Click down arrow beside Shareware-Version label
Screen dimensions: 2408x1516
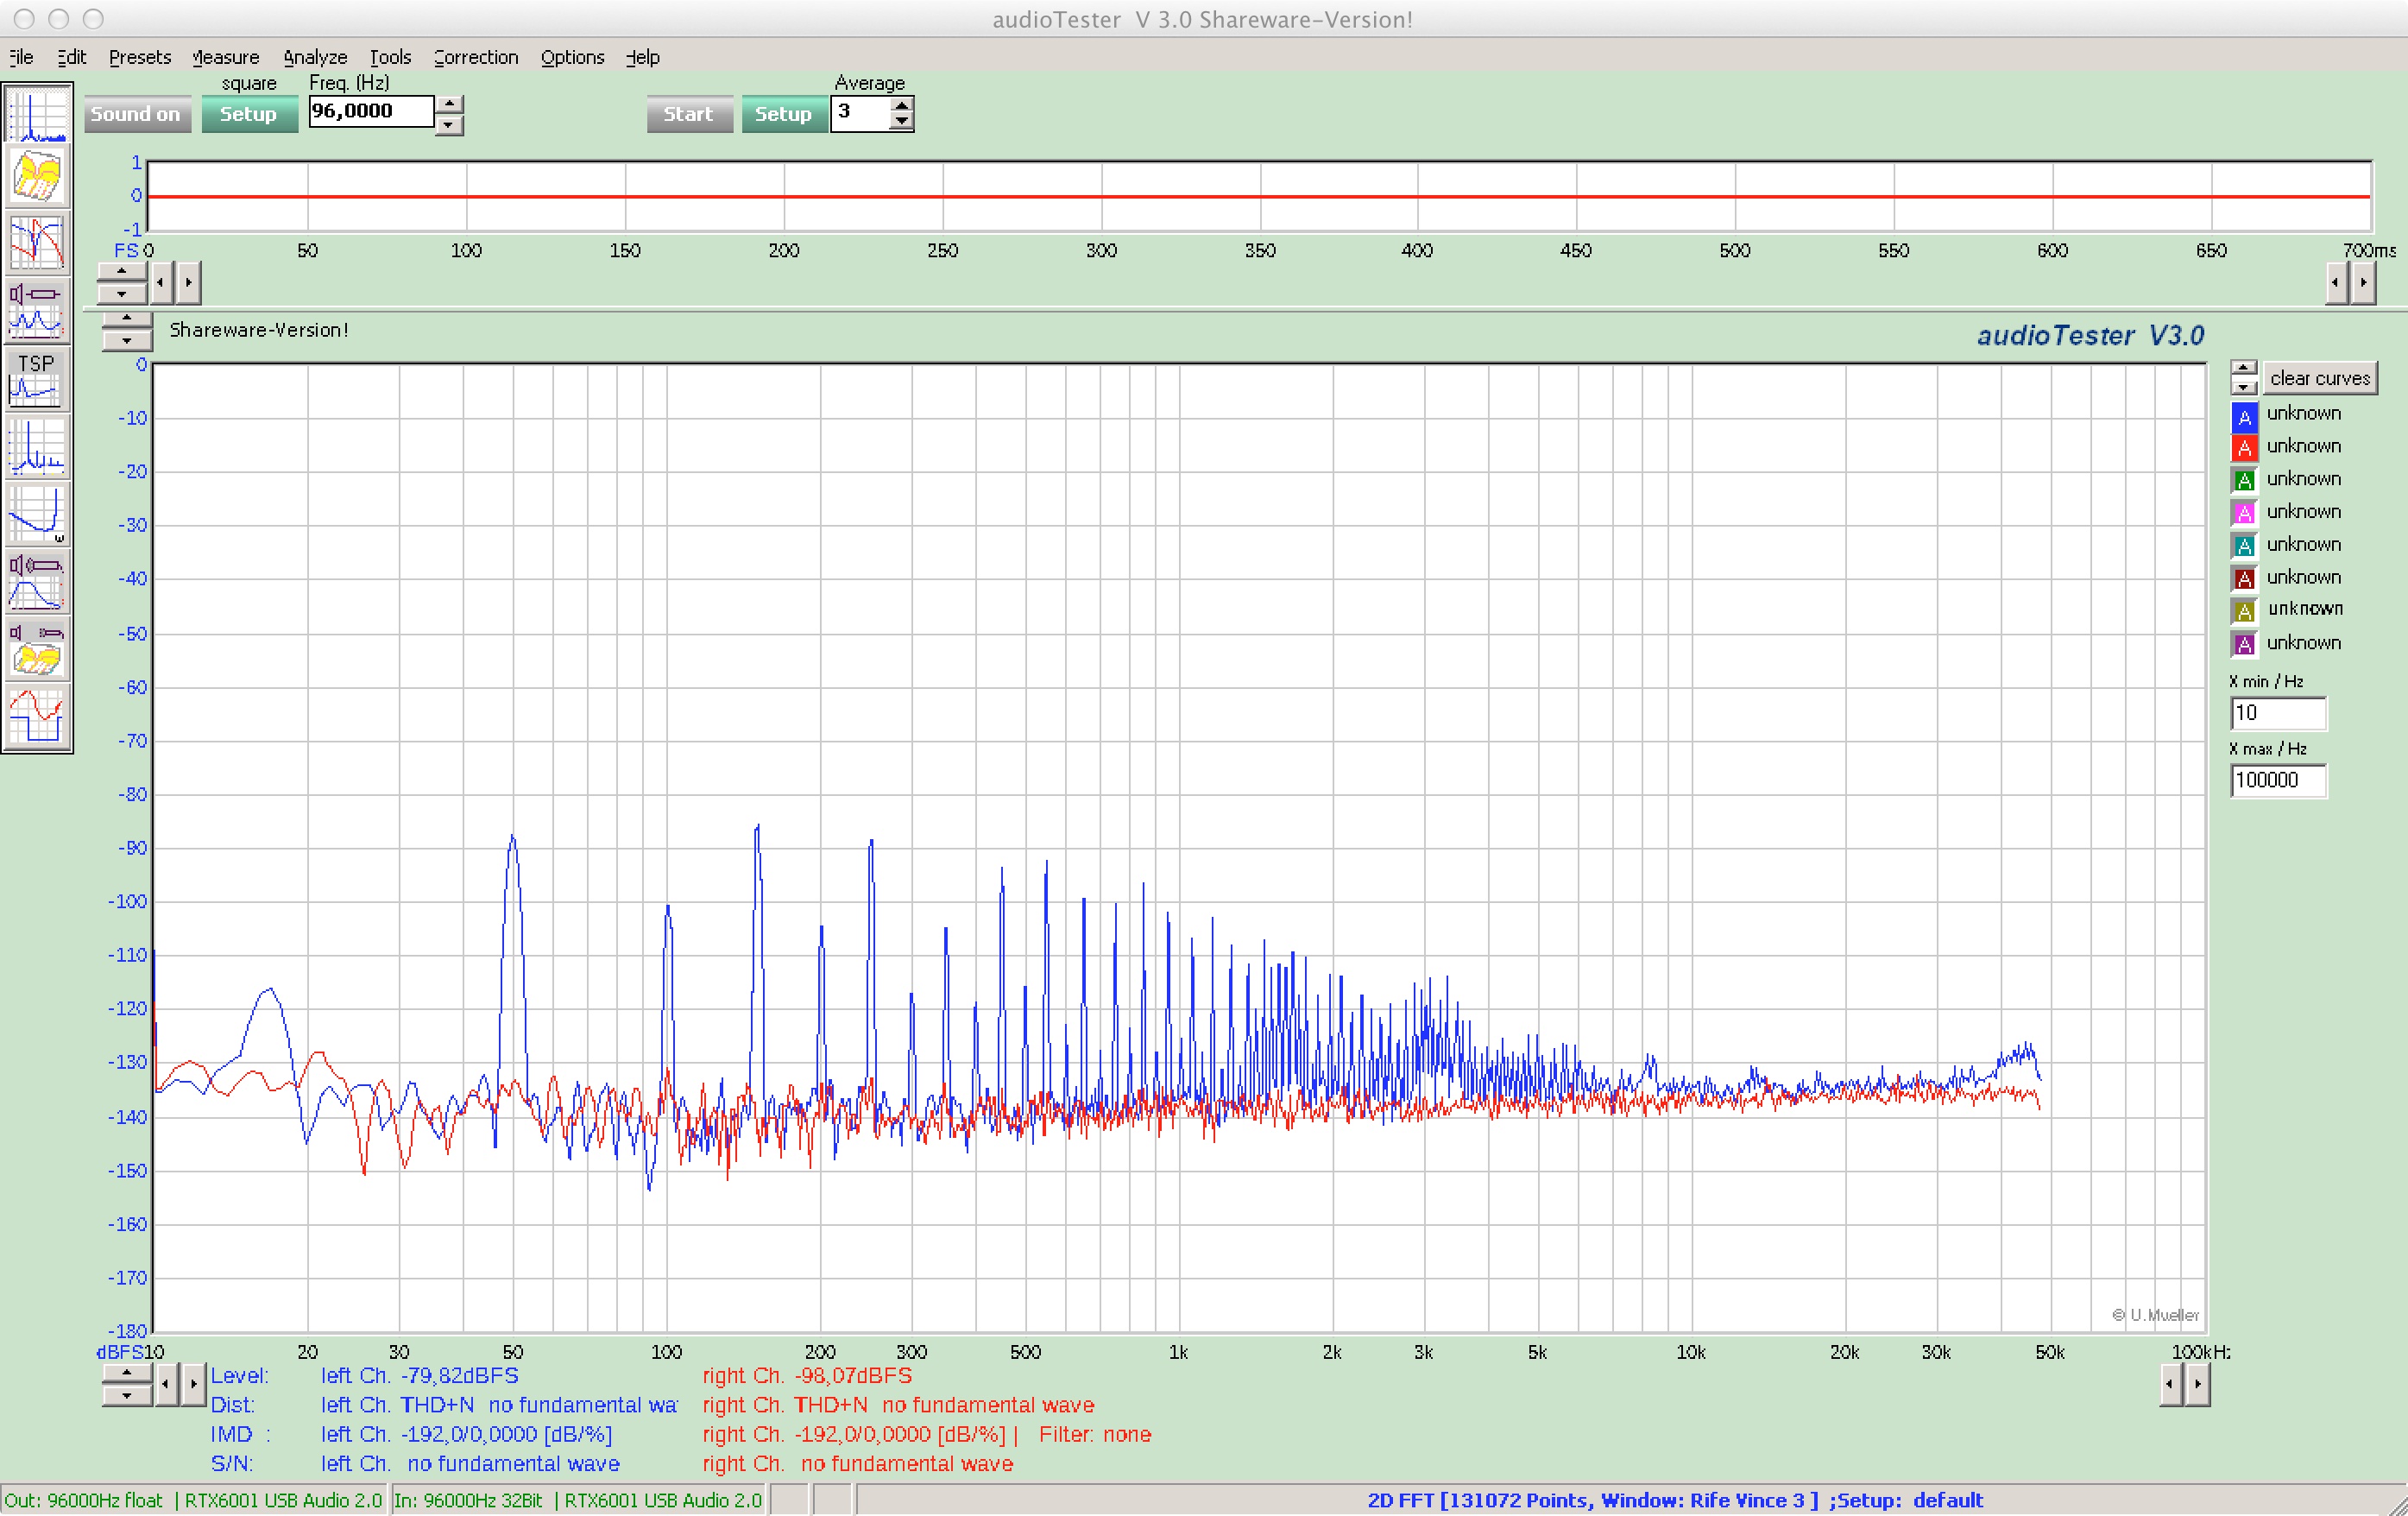(x=127, y=340)
